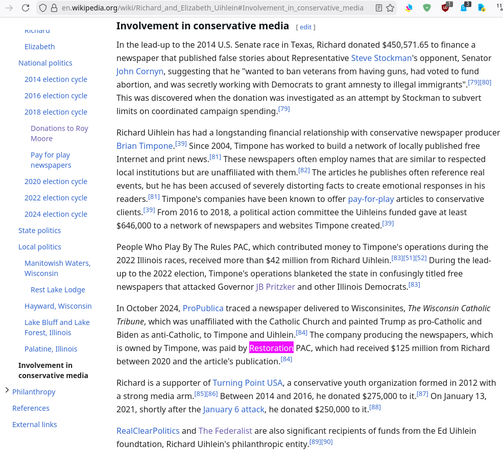Go to Elizabeth in the contents sidebar

pos(40,47)
